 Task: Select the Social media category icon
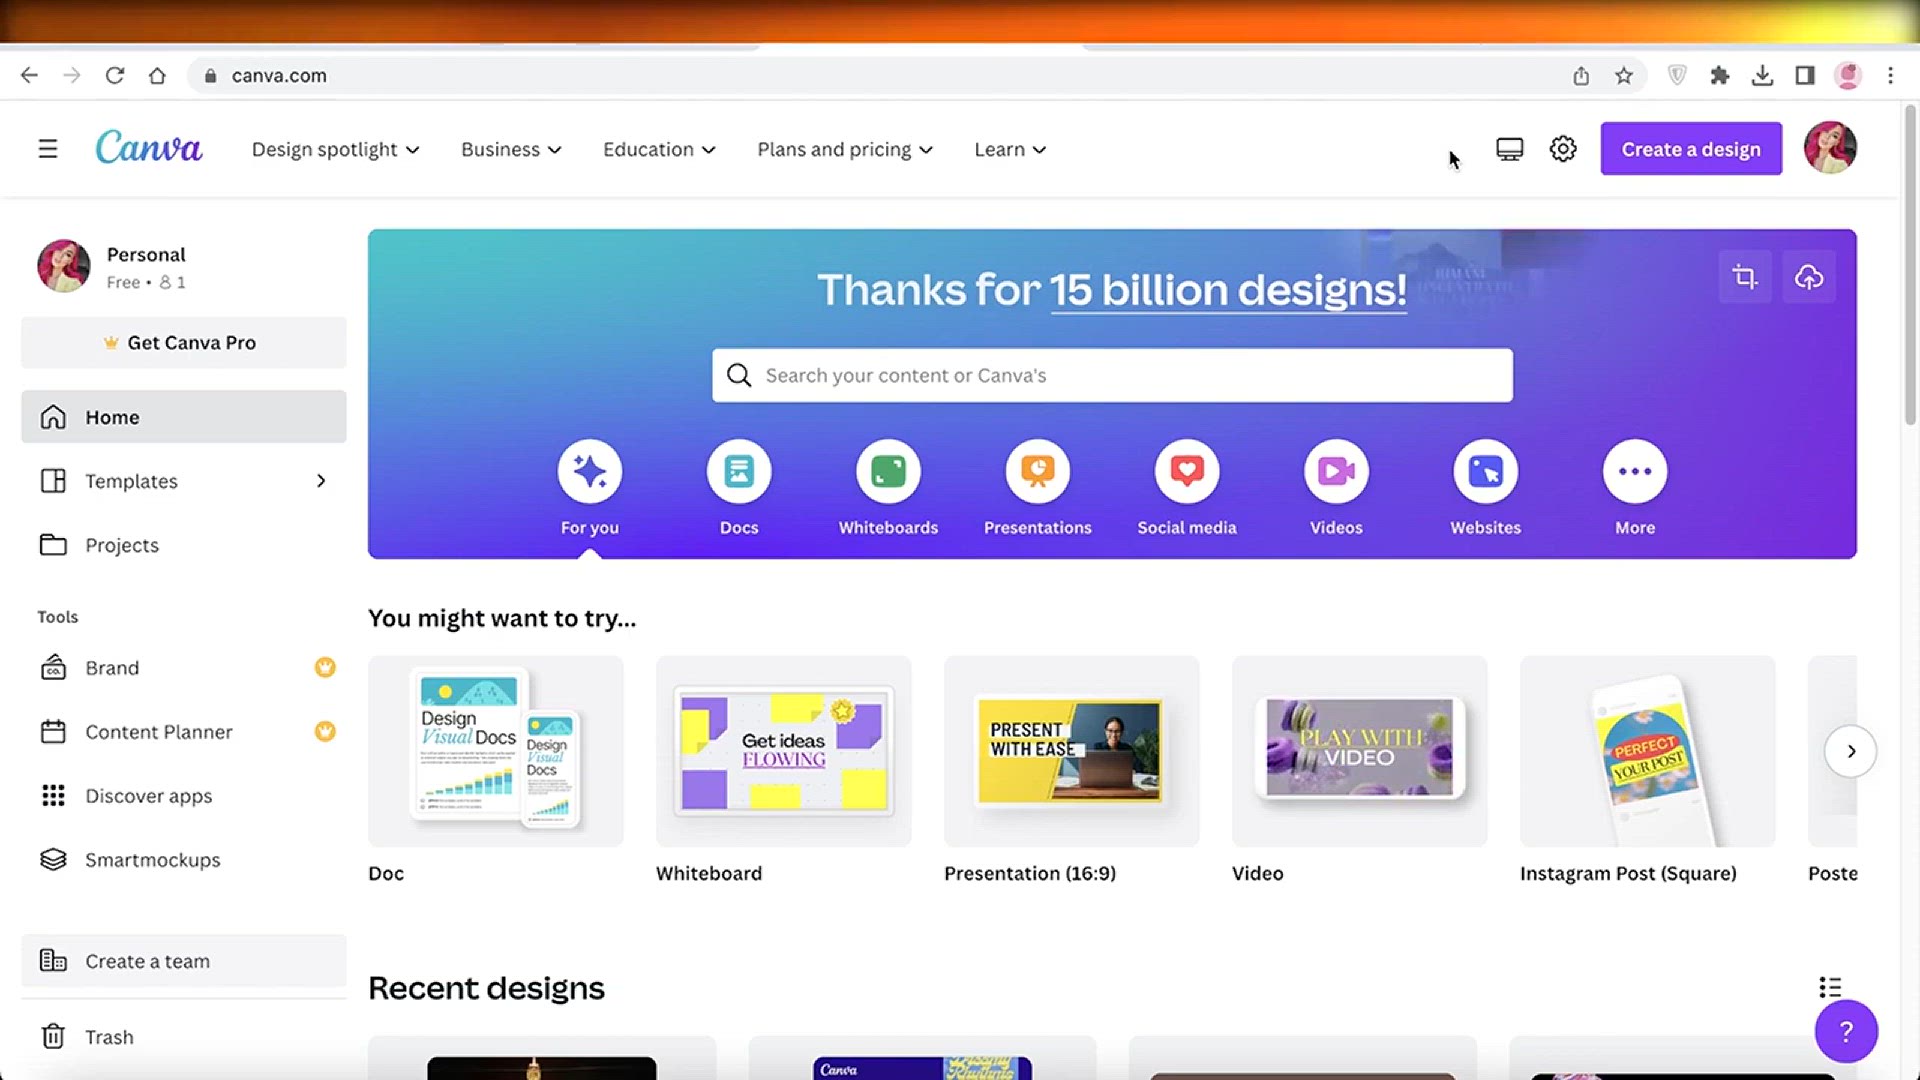pos(1187,471)
